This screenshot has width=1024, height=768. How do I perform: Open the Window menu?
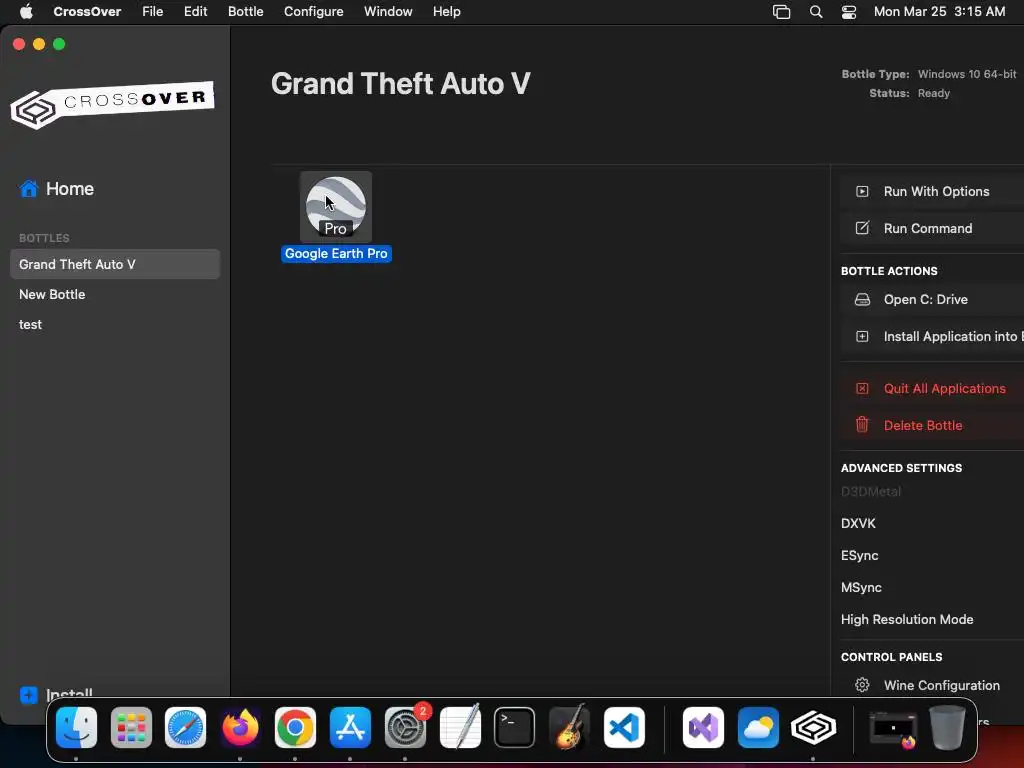(388, 12)
